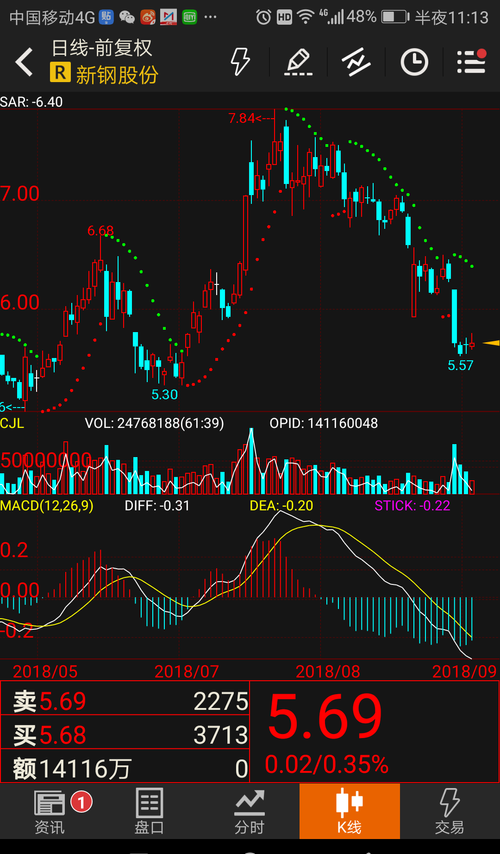Open the 资讯 news tab

click(50, 812)
